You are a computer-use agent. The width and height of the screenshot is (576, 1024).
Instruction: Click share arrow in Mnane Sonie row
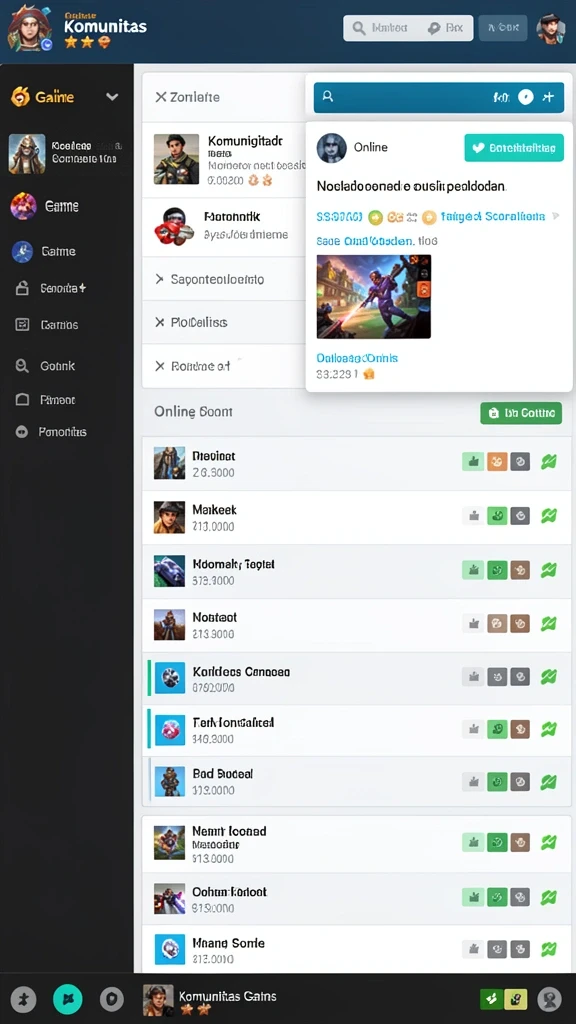[549, 949]
